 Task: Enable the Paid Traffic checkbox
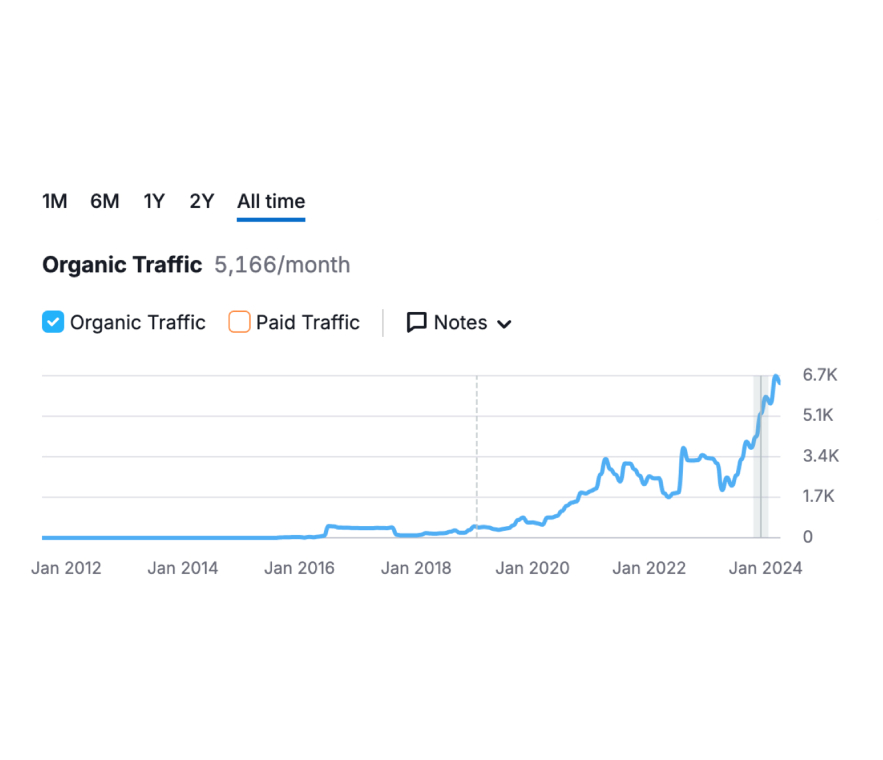click(x=239, y=322)
